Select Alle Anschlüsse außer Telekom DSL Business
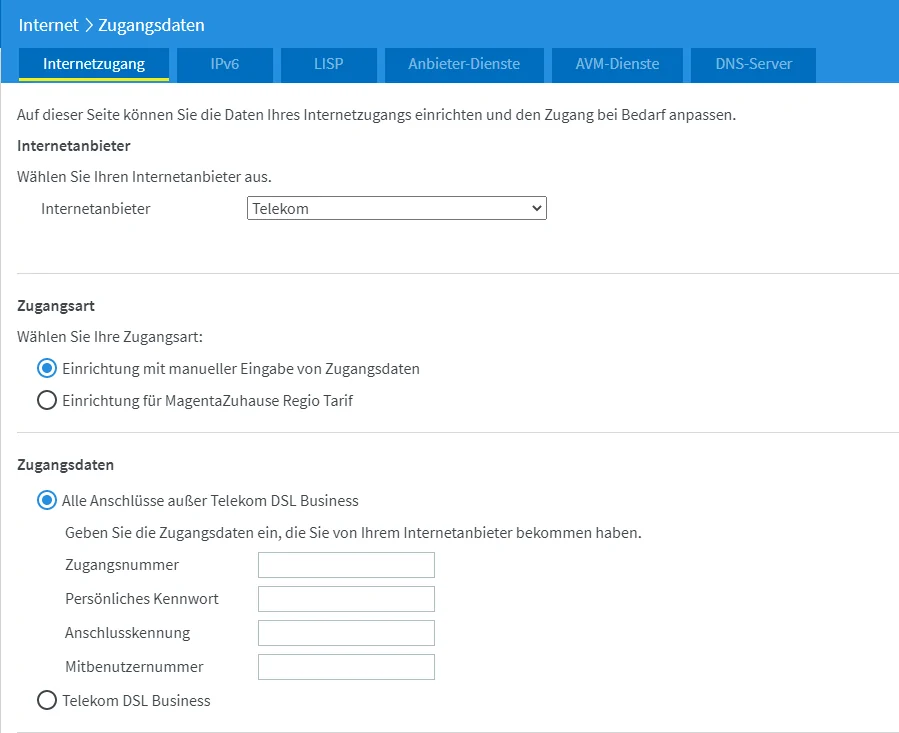 [x=47, y=500]
